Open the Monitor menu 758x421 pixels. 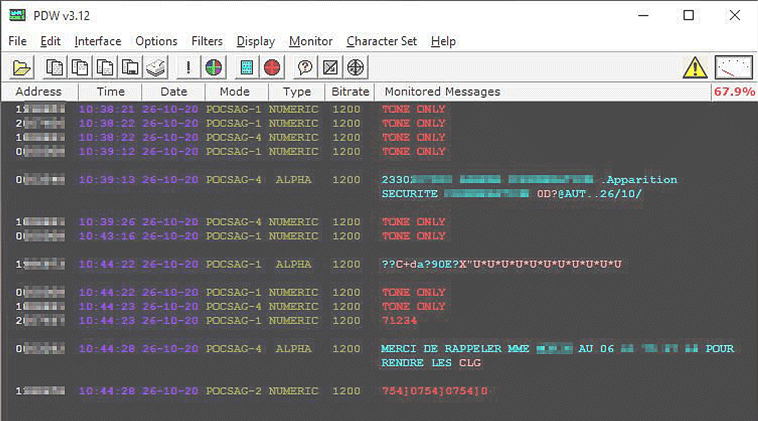pos(311,41)
